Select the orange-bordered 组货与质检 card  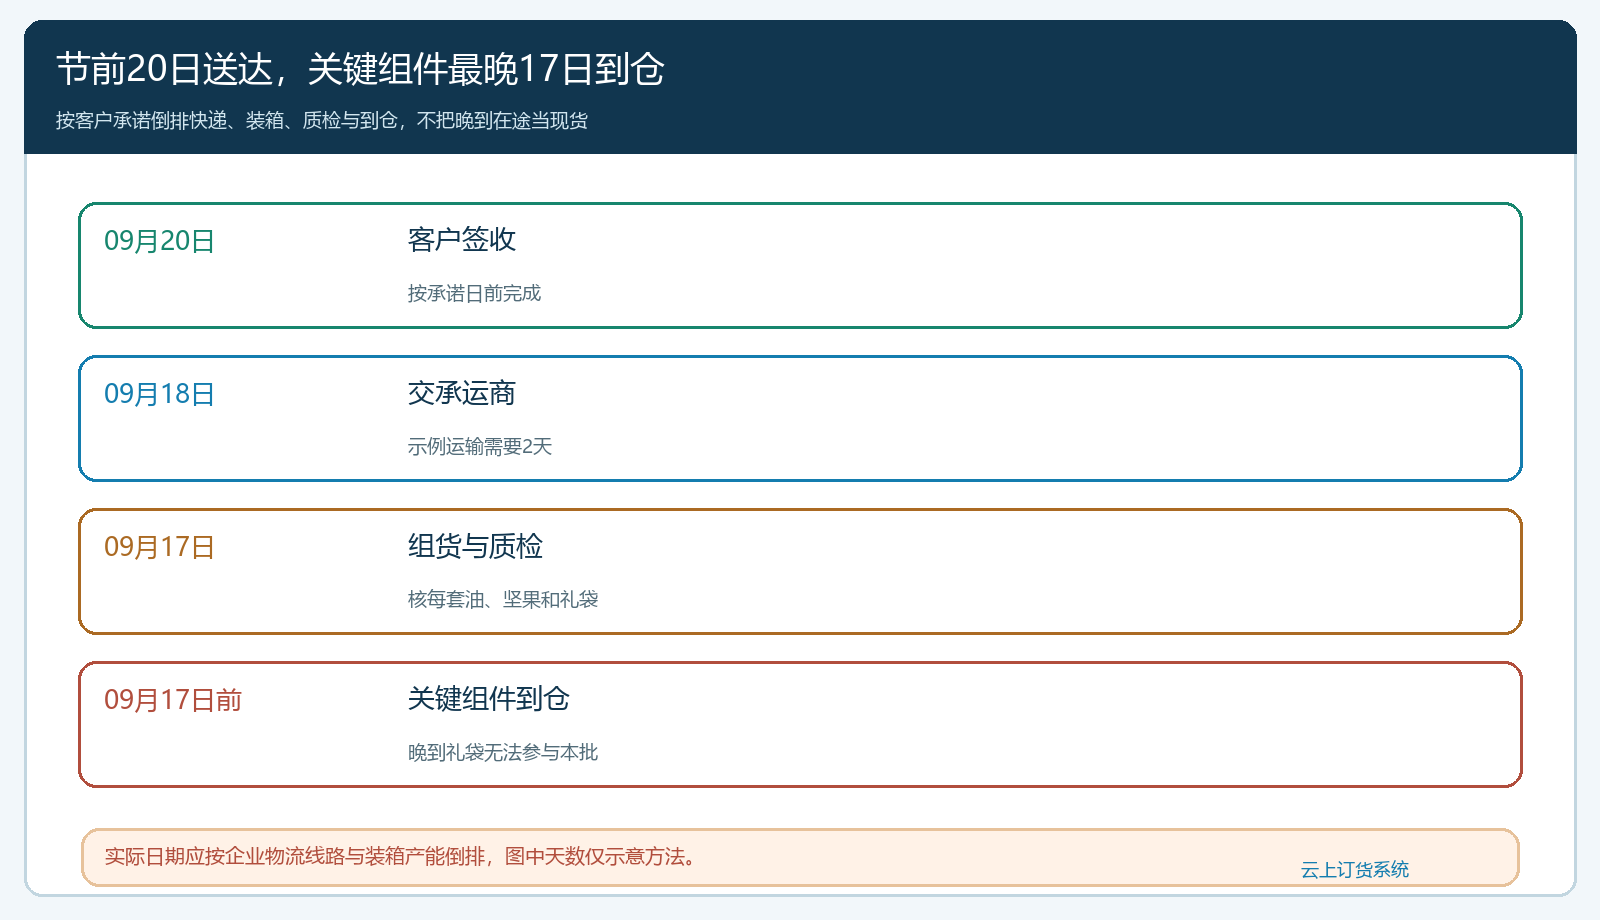click(800, 571)
